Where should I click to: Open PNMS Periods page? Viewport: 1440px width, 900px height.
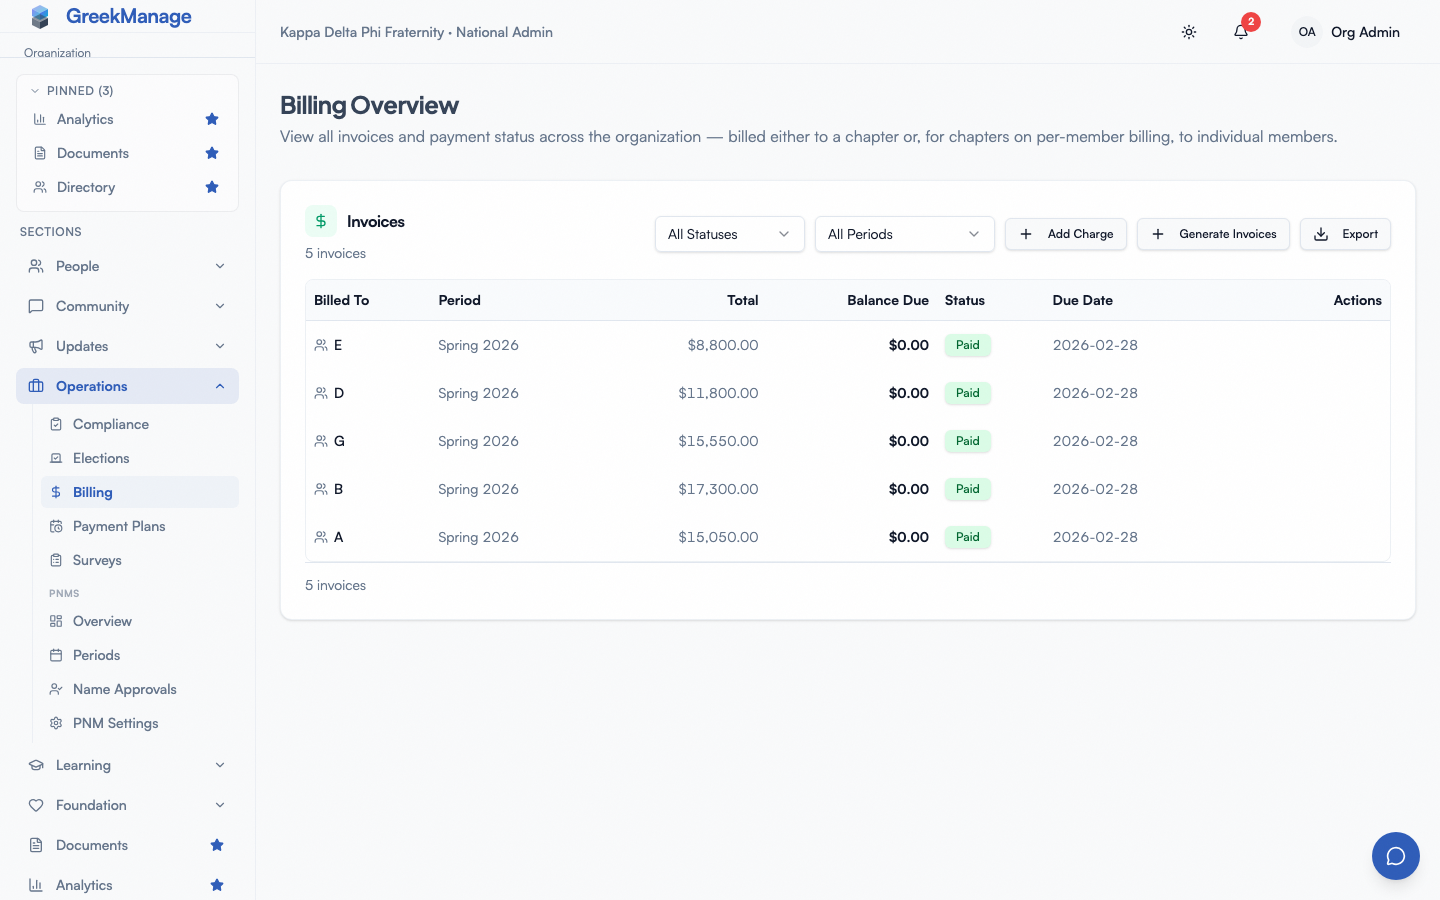[x=140, y=655]
